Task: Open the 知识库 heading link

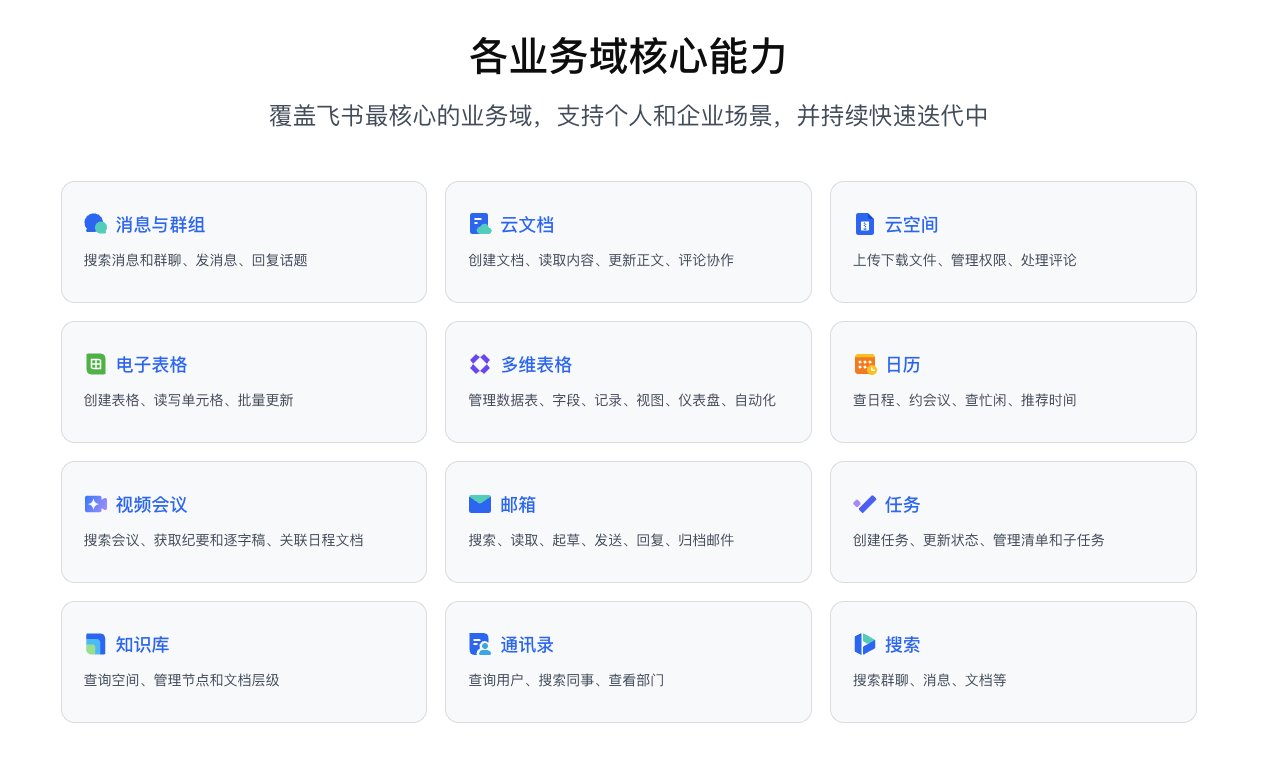Action: coord(142,645)
